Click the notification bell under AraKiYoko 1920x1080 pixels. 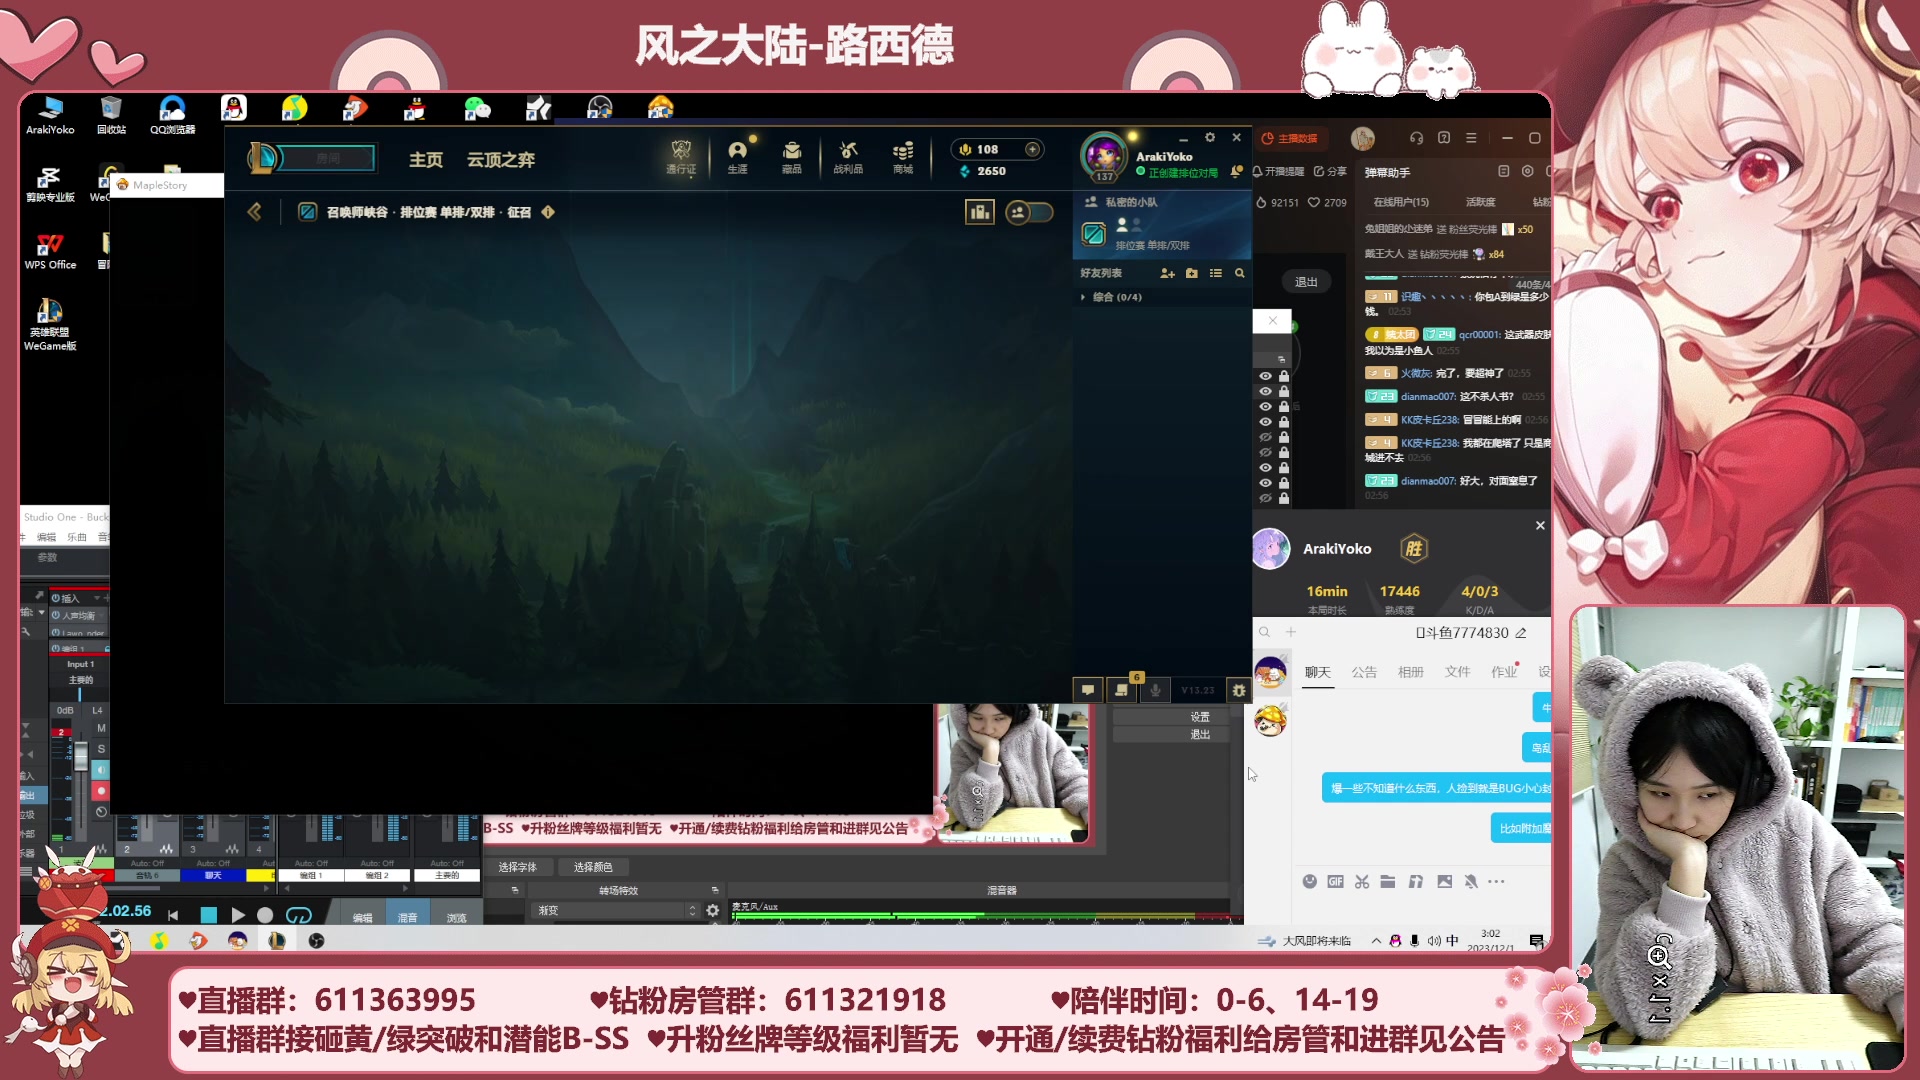[x=1237, y=172]
